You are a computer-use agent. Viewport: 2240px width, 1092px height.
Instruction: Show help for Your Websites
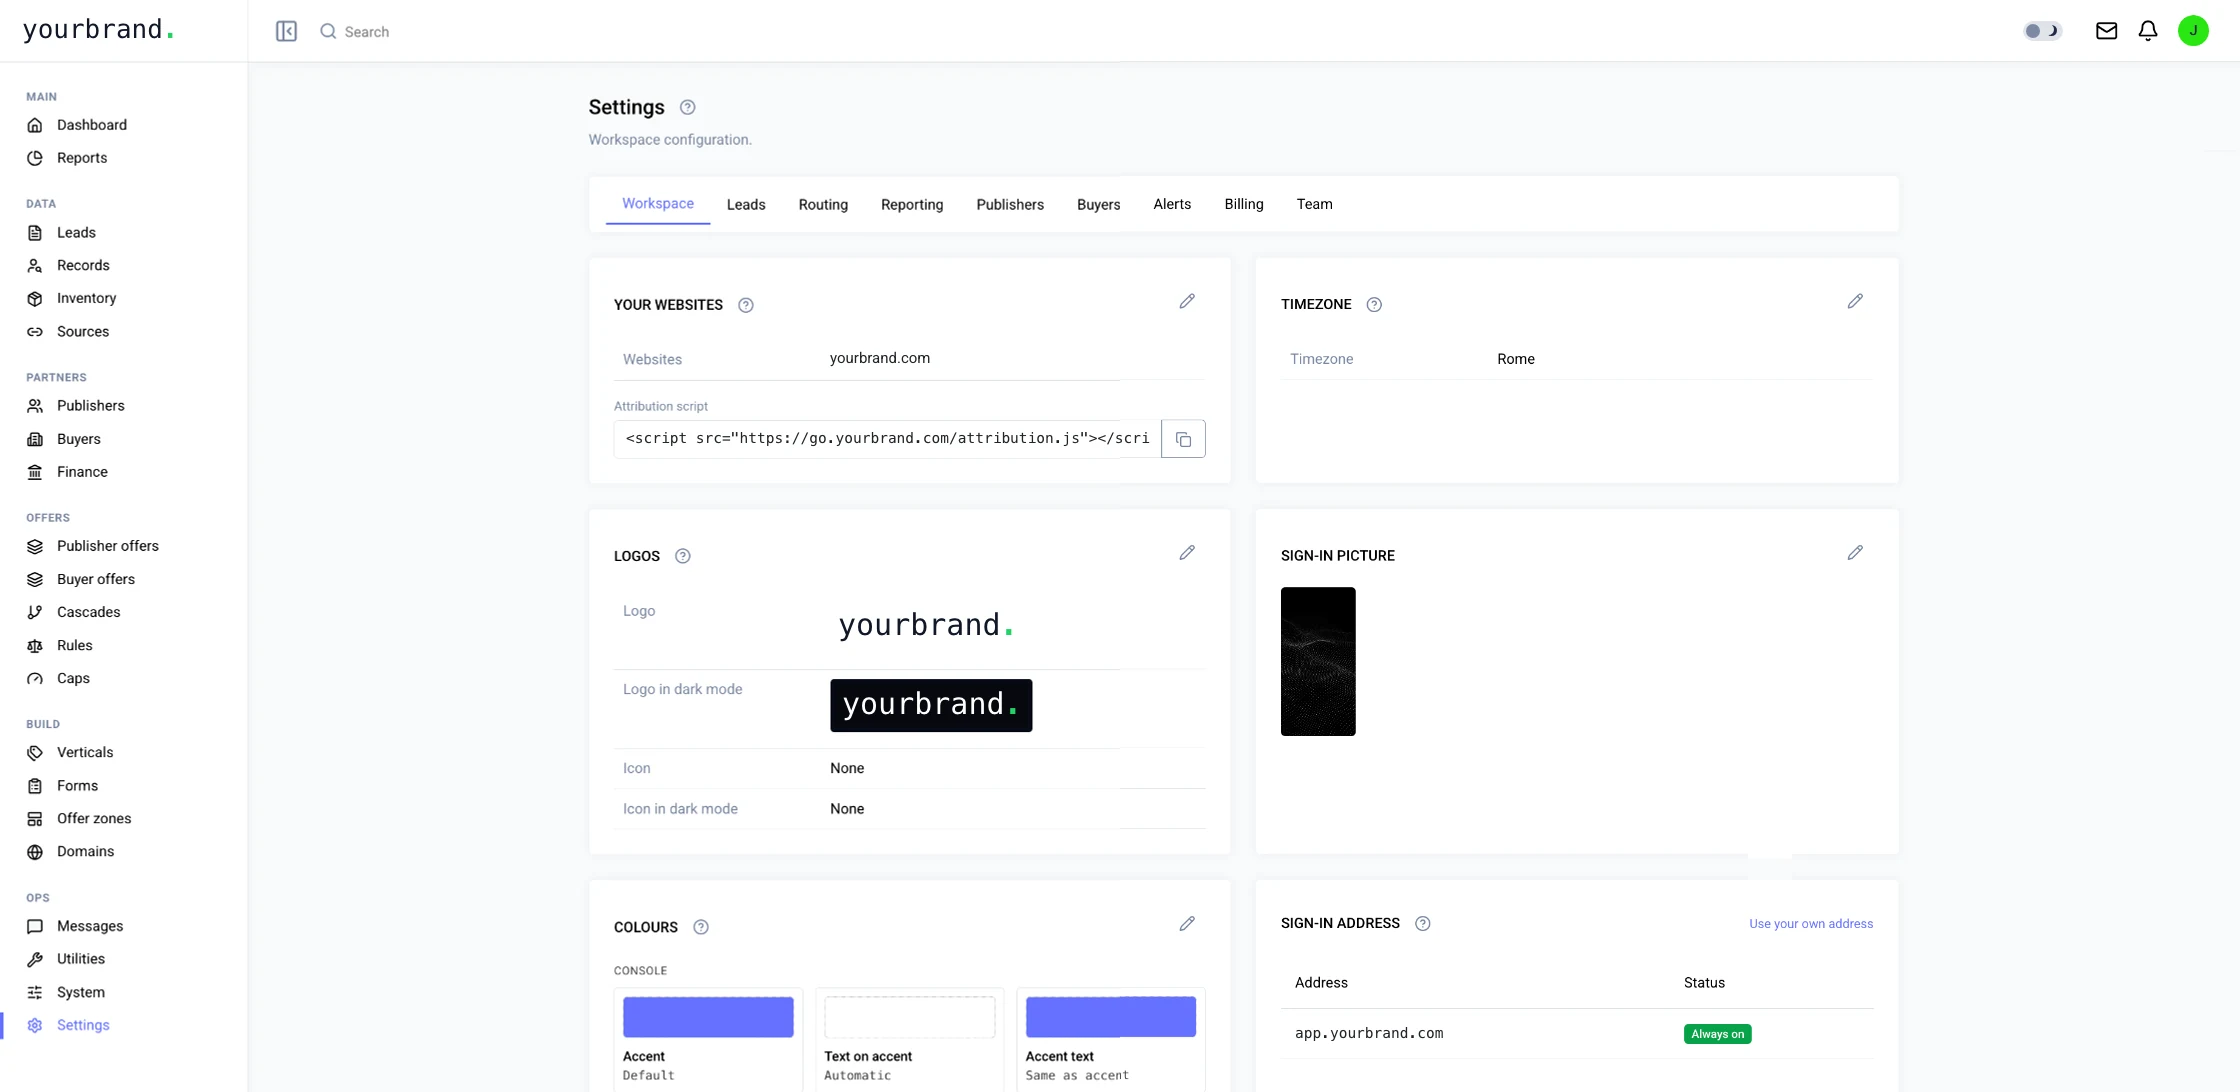point(746,305)
